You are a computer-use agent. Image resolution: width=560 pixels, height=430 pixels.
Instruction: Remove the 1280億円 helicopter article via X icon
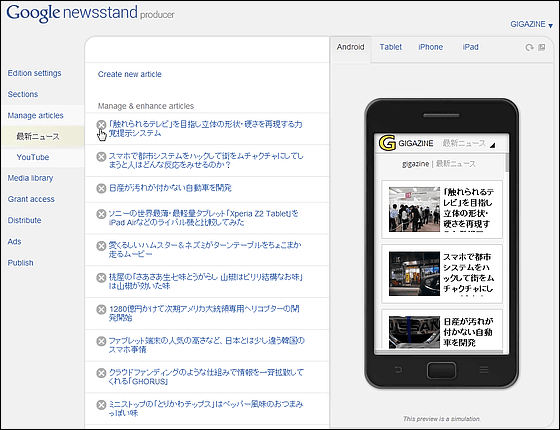tap(101, 309)
